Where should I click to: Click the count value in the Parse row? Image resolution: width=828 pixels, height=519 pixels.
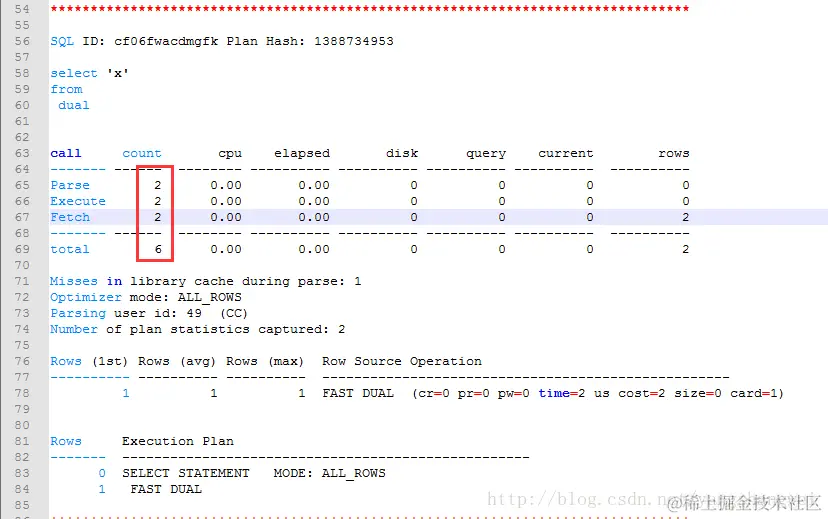coord(157,185)
